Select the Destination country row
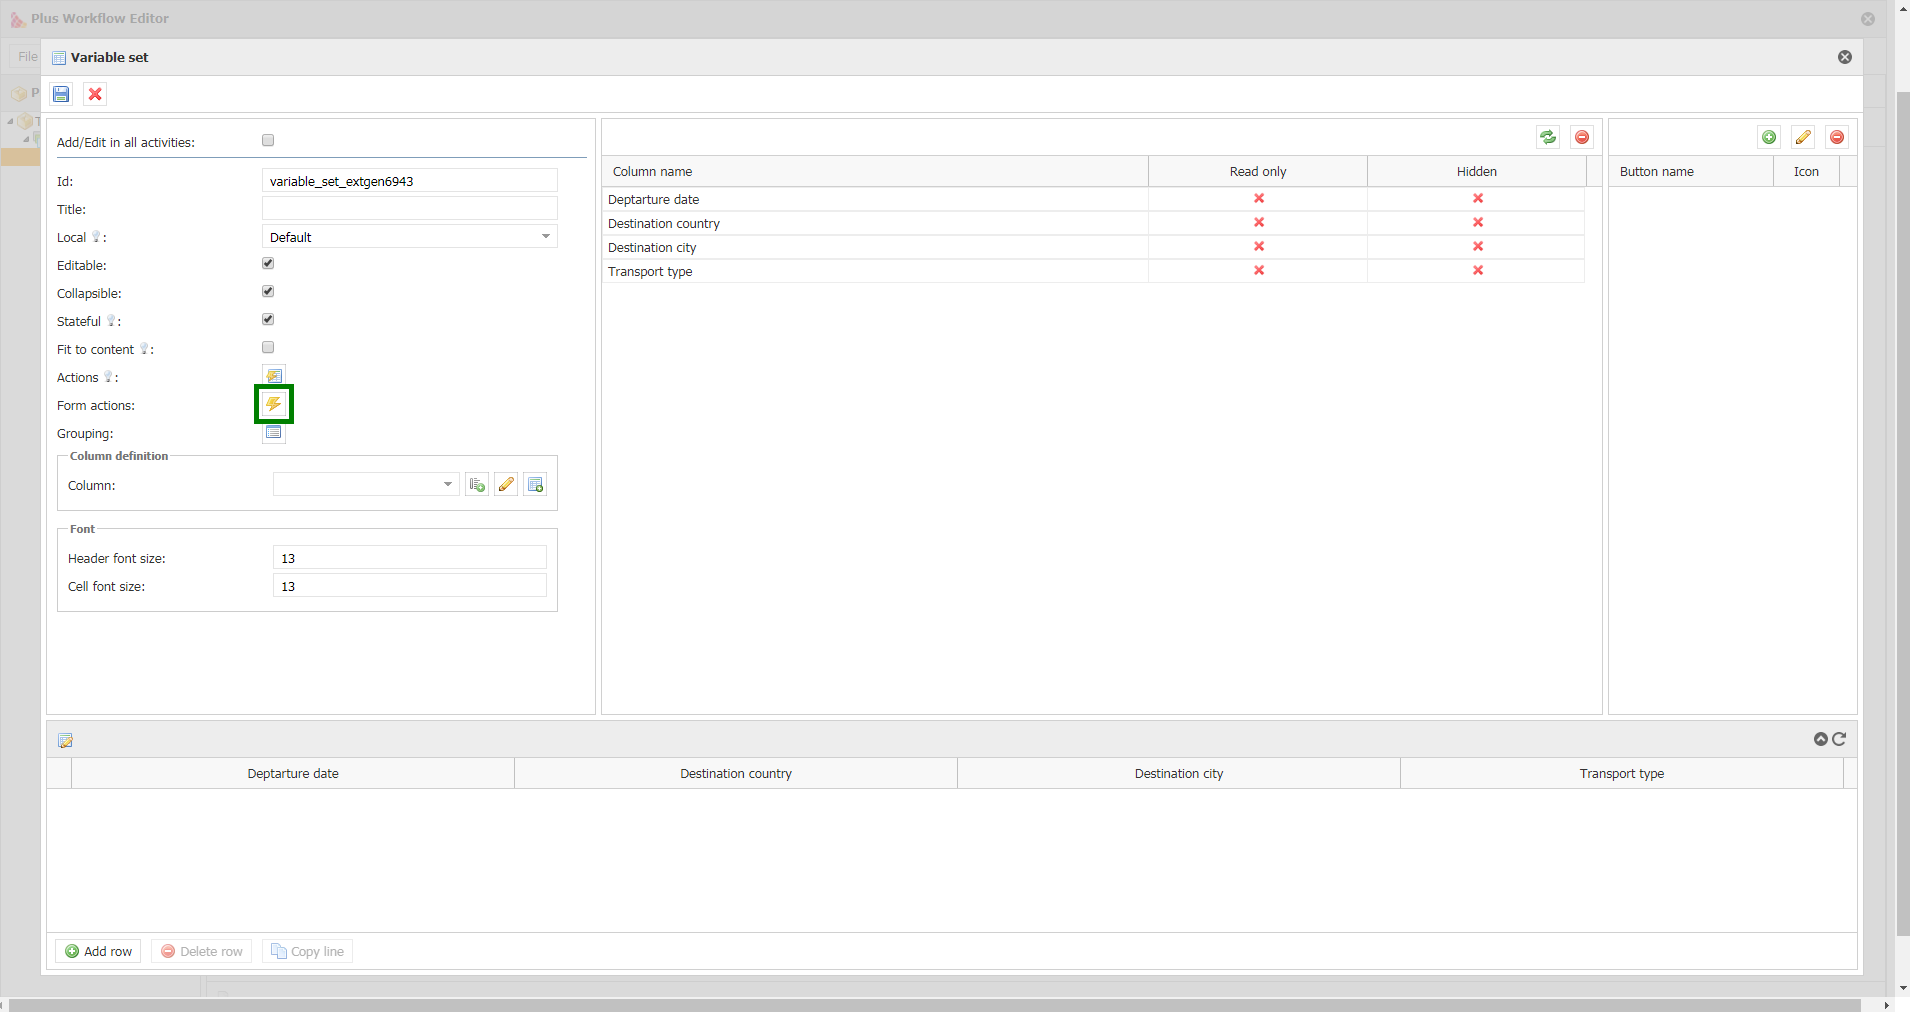This screenshot has height=1012, width=1910. pyautogui.click(x=874, y=224)
